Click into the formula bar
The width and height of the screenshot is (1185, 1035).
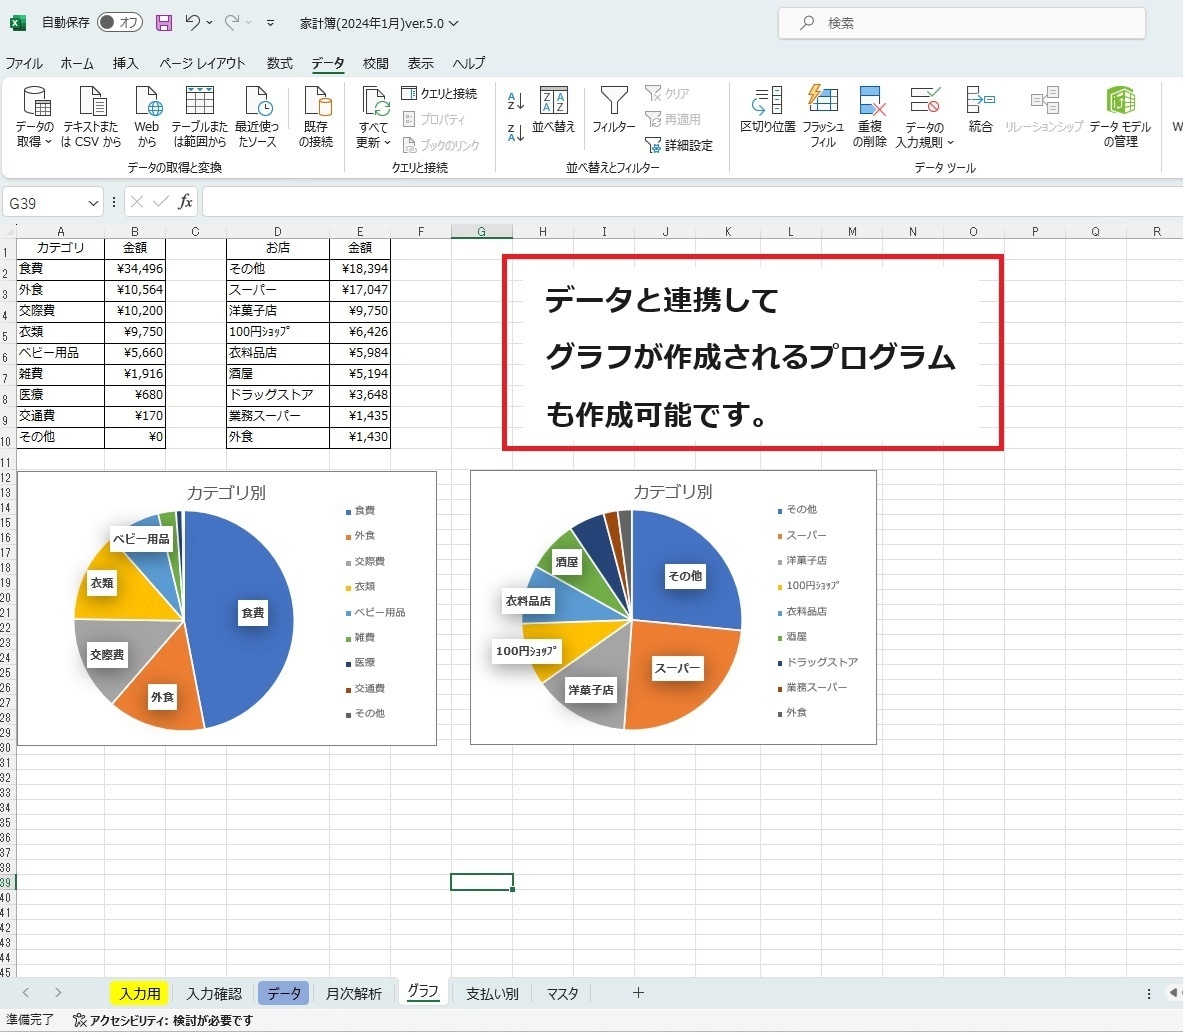point(692,202)
